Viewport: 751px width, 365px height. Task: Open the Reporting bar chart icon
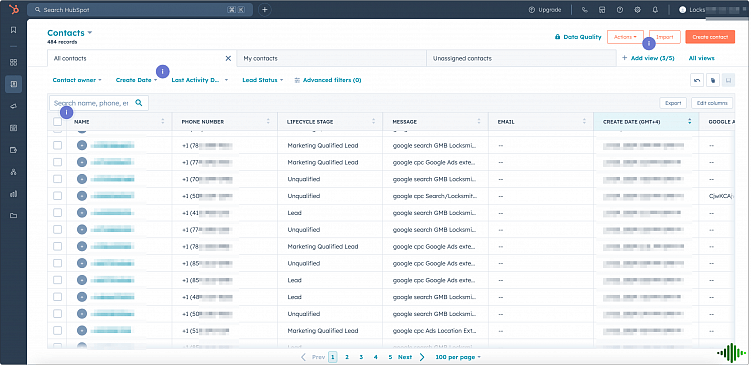point(13,194)
